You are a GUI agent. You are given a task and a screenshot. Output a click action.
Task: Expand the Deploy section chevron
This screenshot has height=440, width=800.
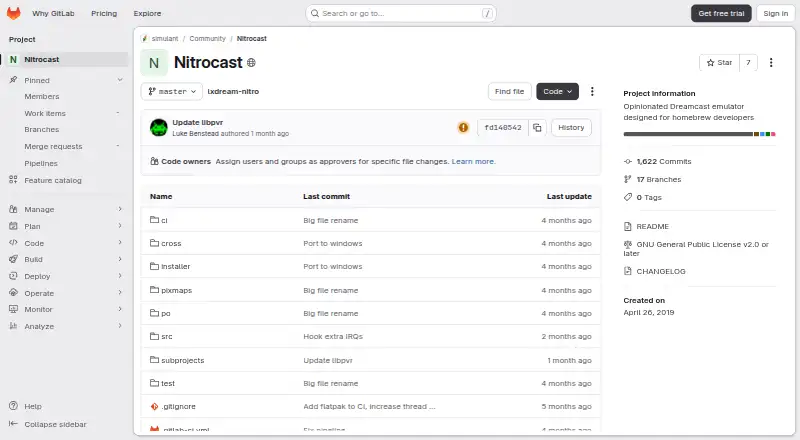[120, 276]
